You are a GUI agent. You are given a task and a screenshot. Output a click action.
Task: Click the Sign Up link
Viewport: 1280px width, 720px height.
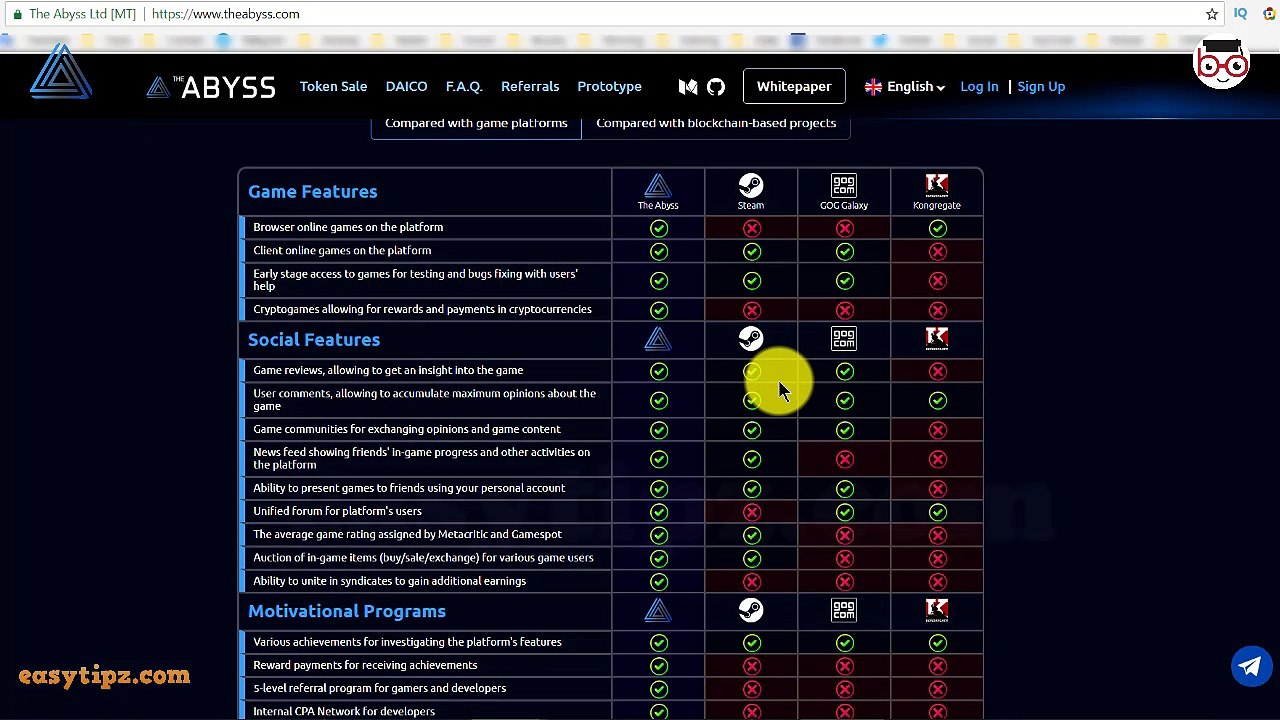(x=1041, y=87)
